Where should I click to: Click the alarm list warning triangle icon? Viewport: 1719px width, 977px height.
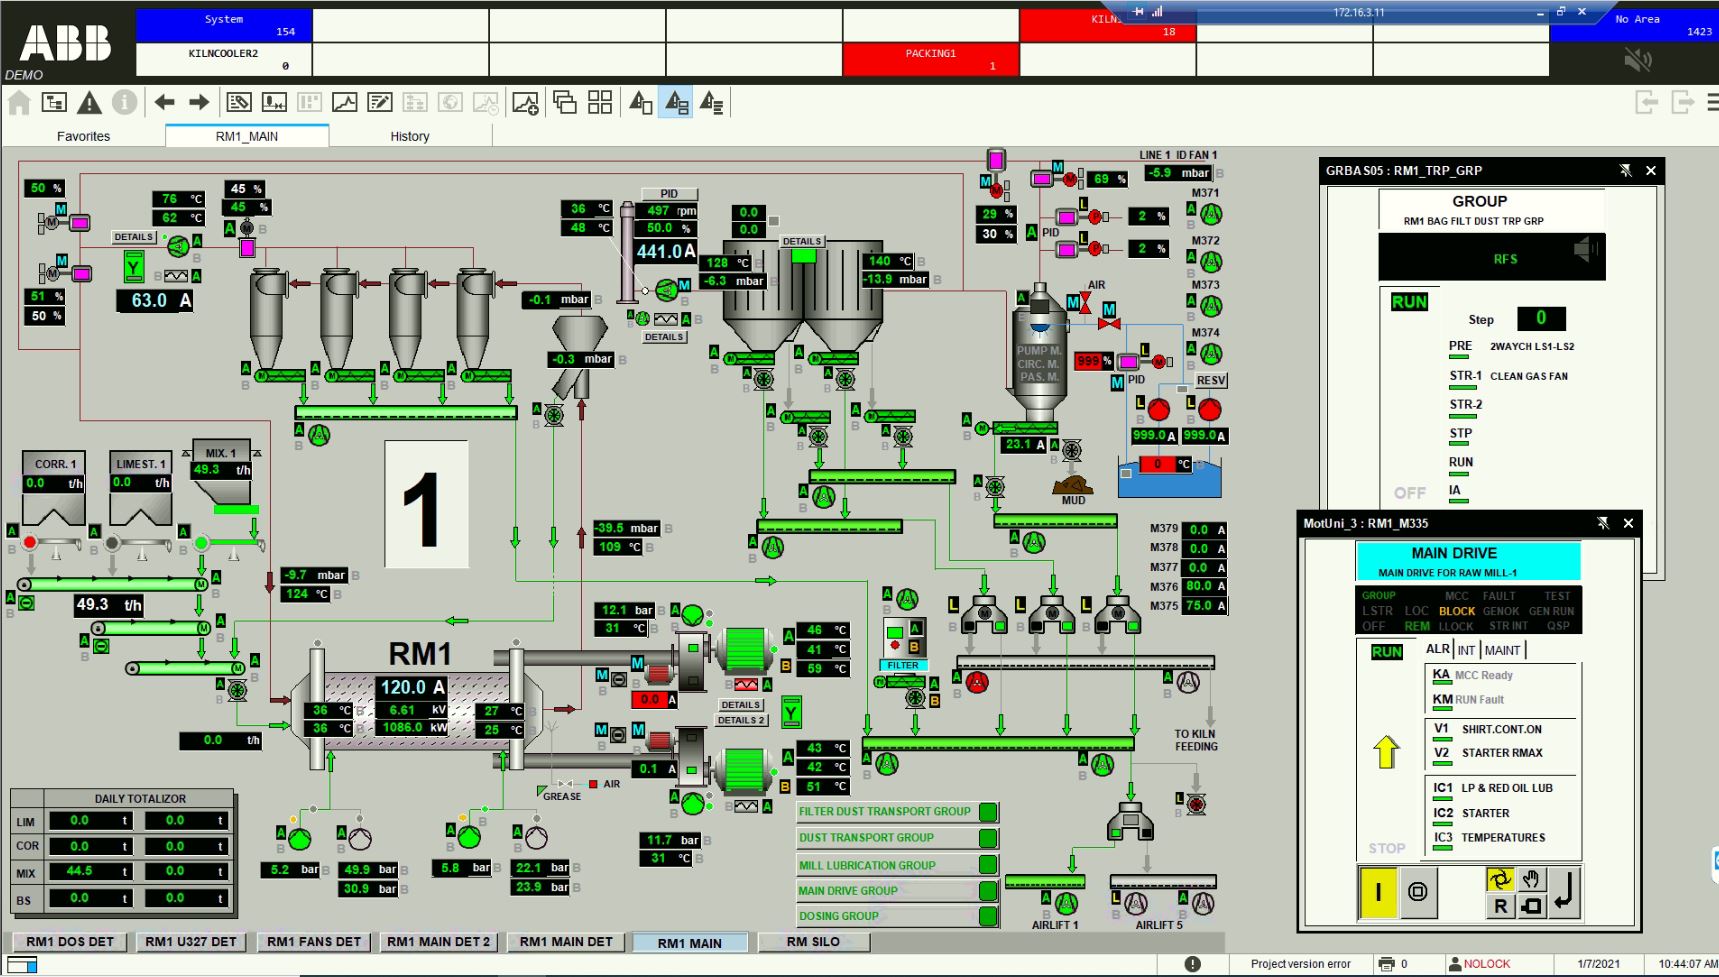89,102
